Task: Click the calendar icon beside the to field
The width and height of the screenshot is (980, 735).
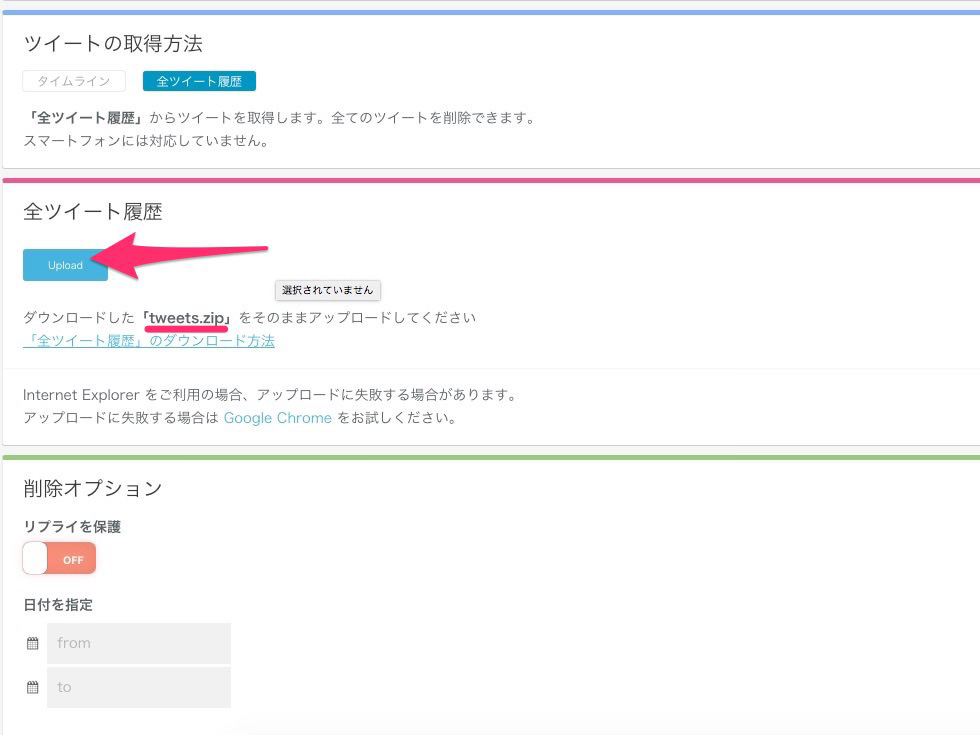Action: pyautogui.click(x=33, y=688)
